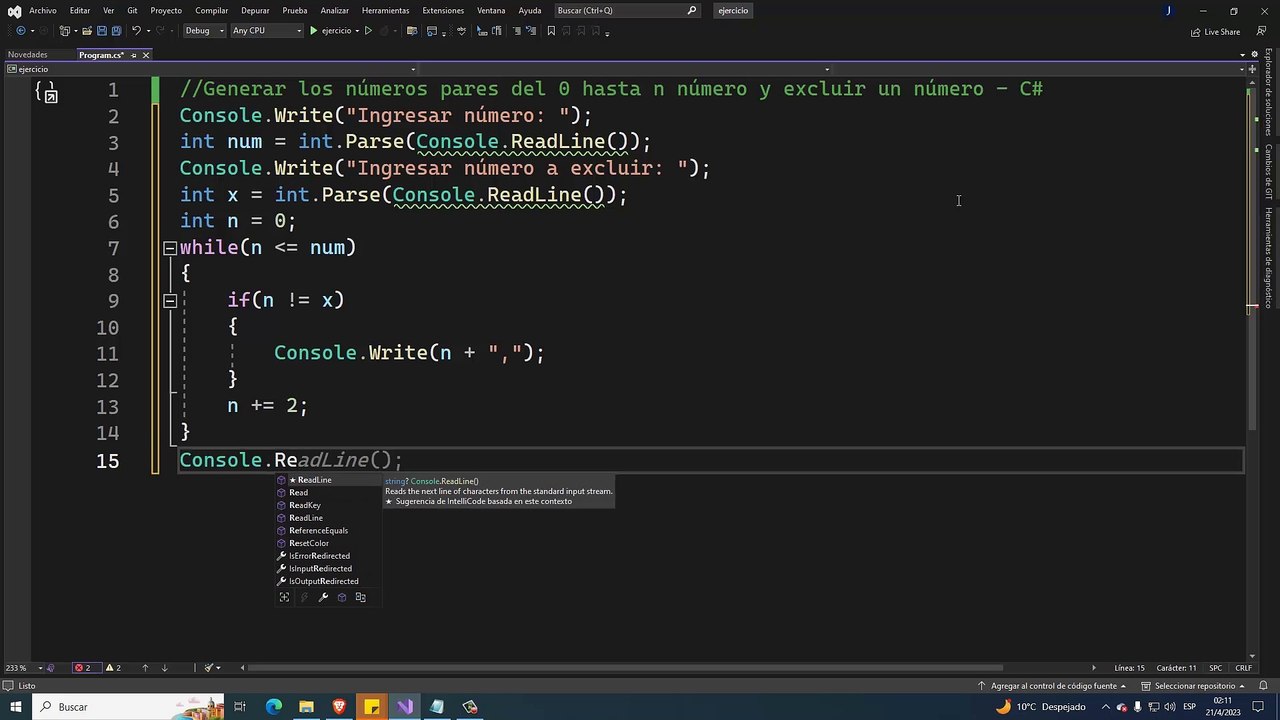Select ReadKey in IntelliSense list
This screenshot has height=720, width=1280.
pos(305,505)
